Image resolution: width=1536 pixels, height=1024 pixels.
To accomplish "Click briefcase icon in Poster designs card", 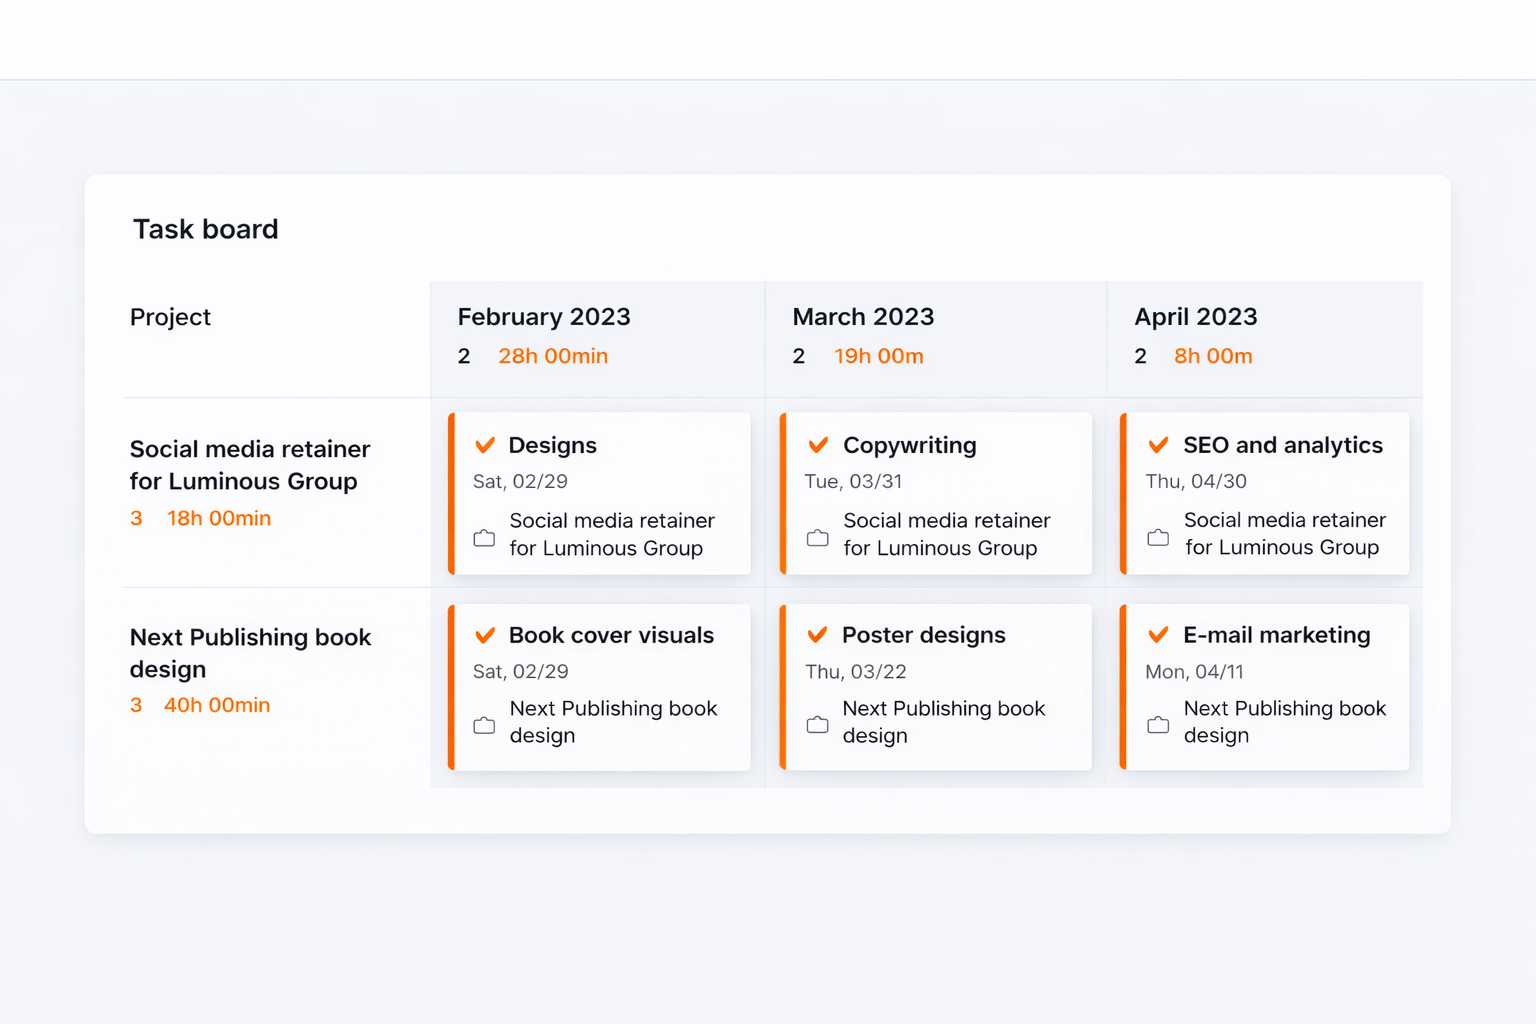I will [817, 724].
